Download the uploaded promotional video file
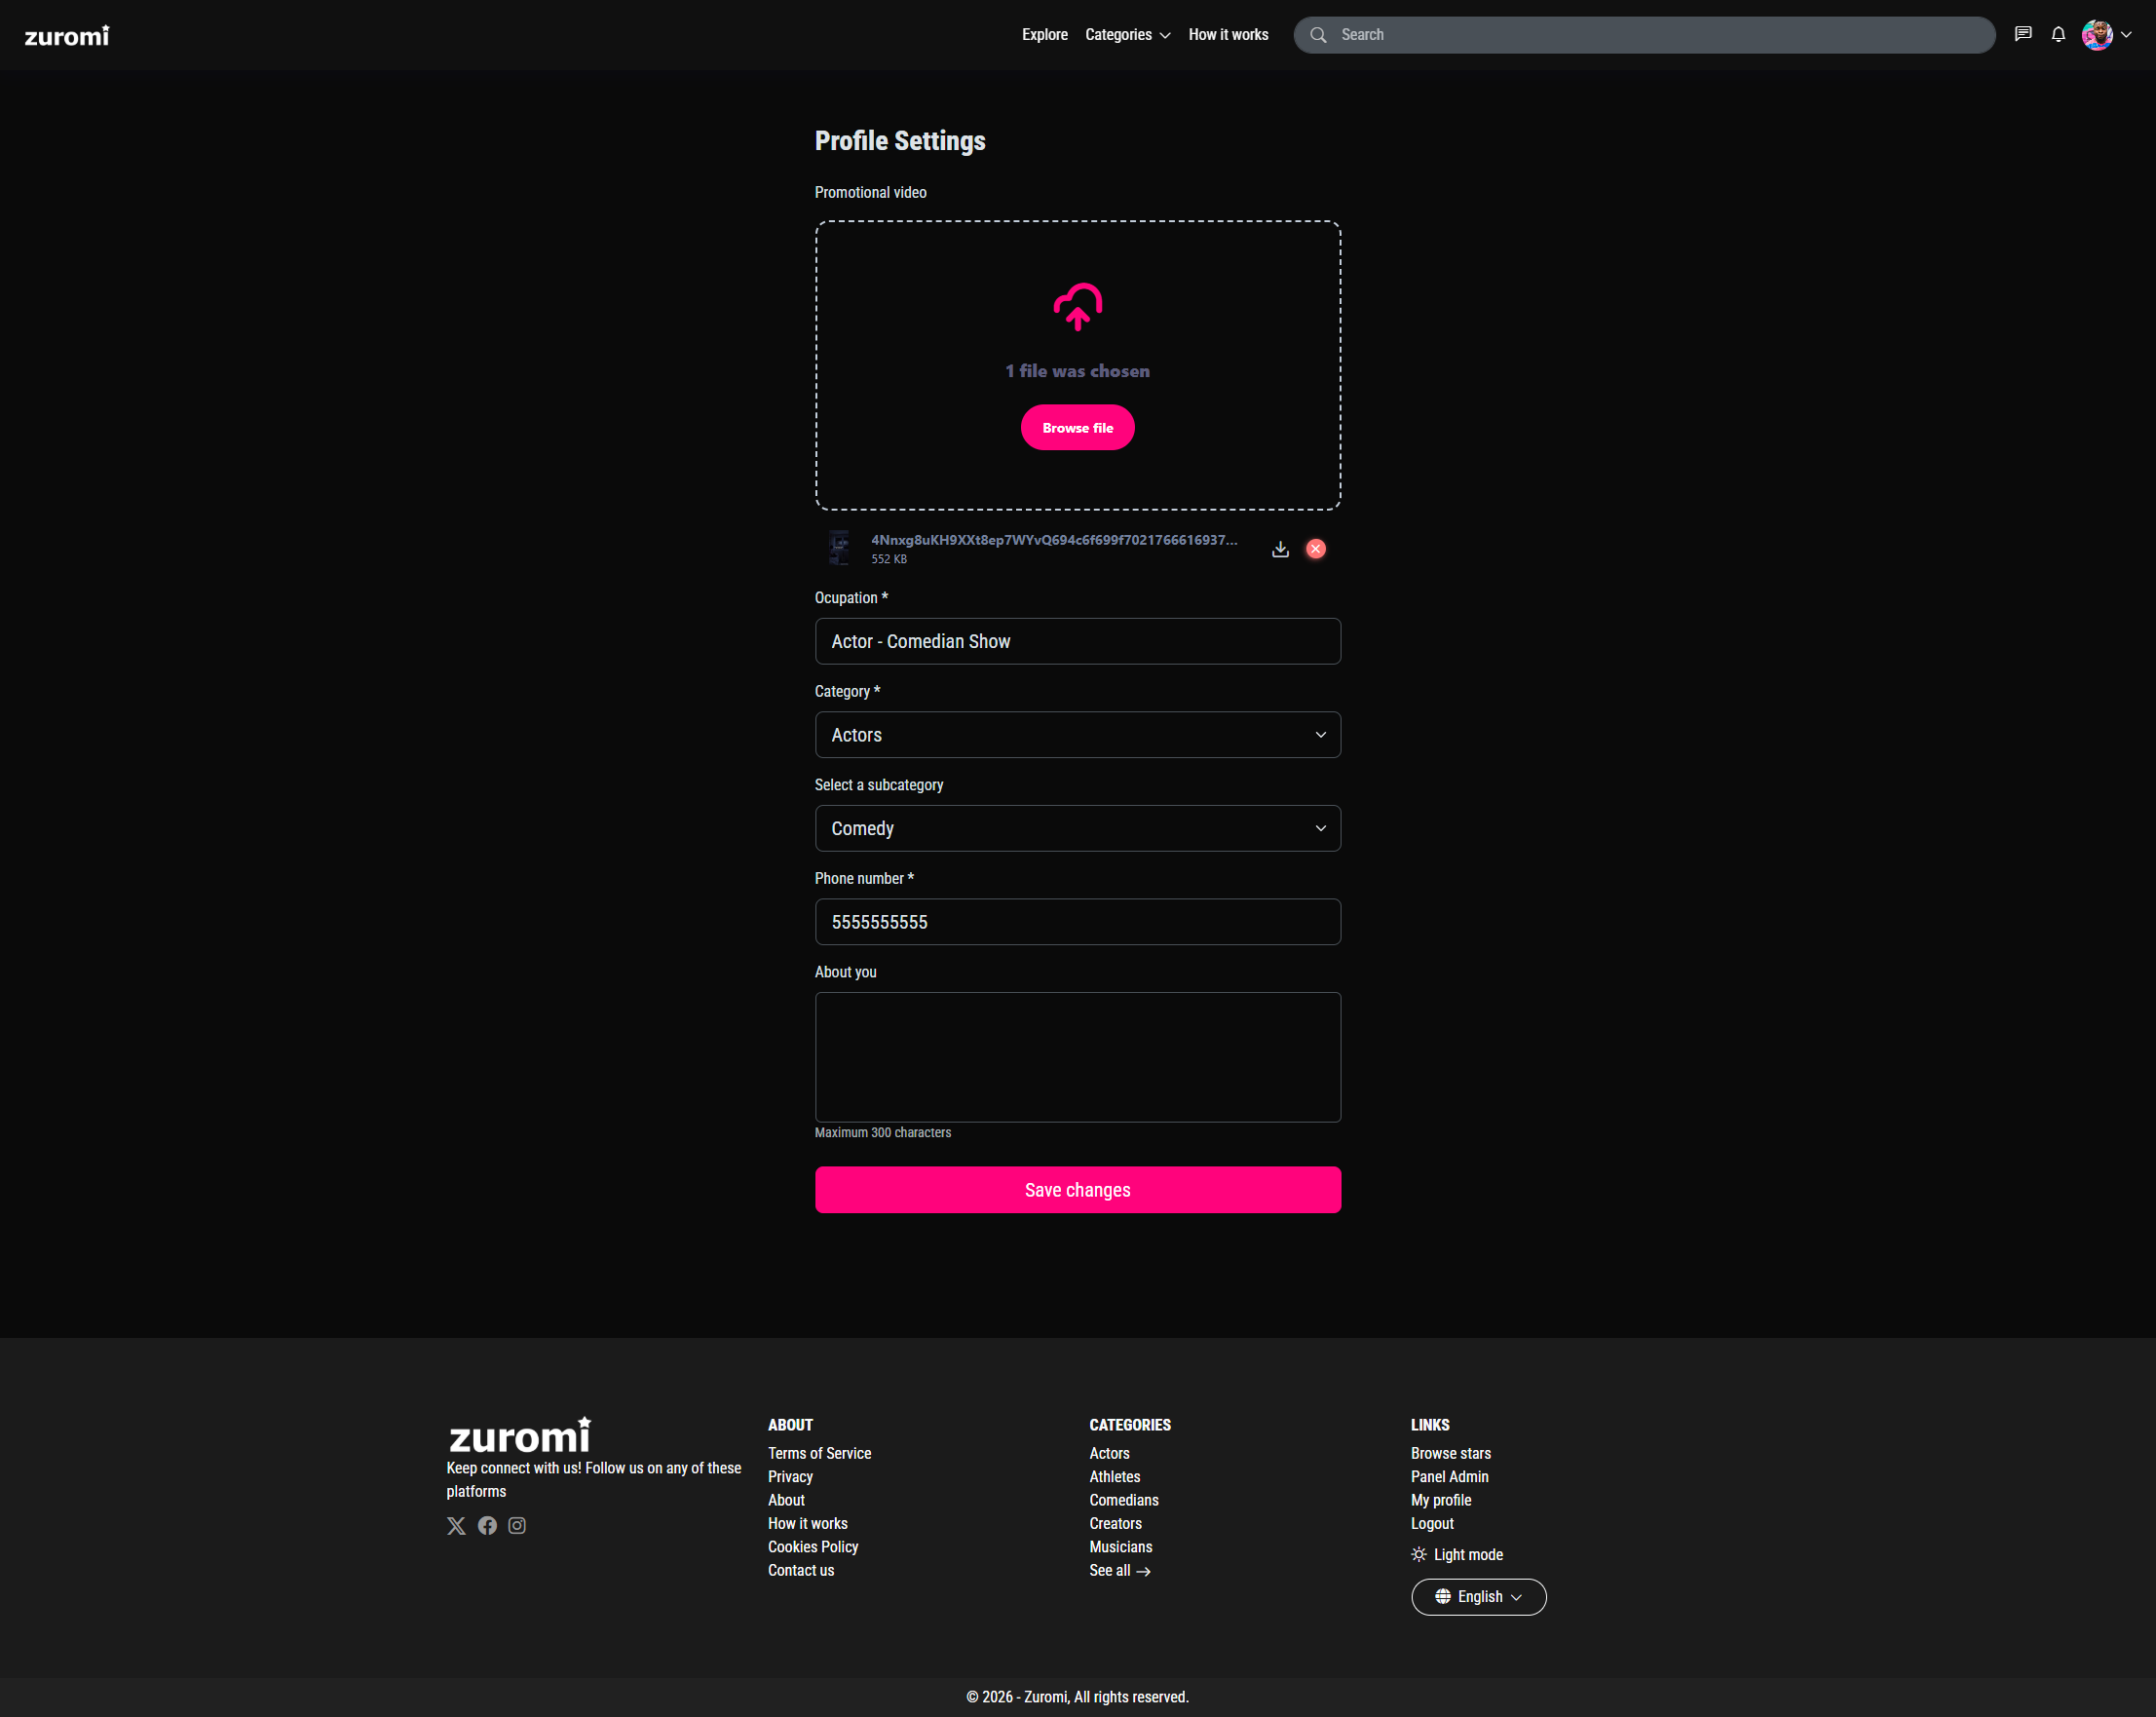2156x1717 pixels. pos(1280,549)
